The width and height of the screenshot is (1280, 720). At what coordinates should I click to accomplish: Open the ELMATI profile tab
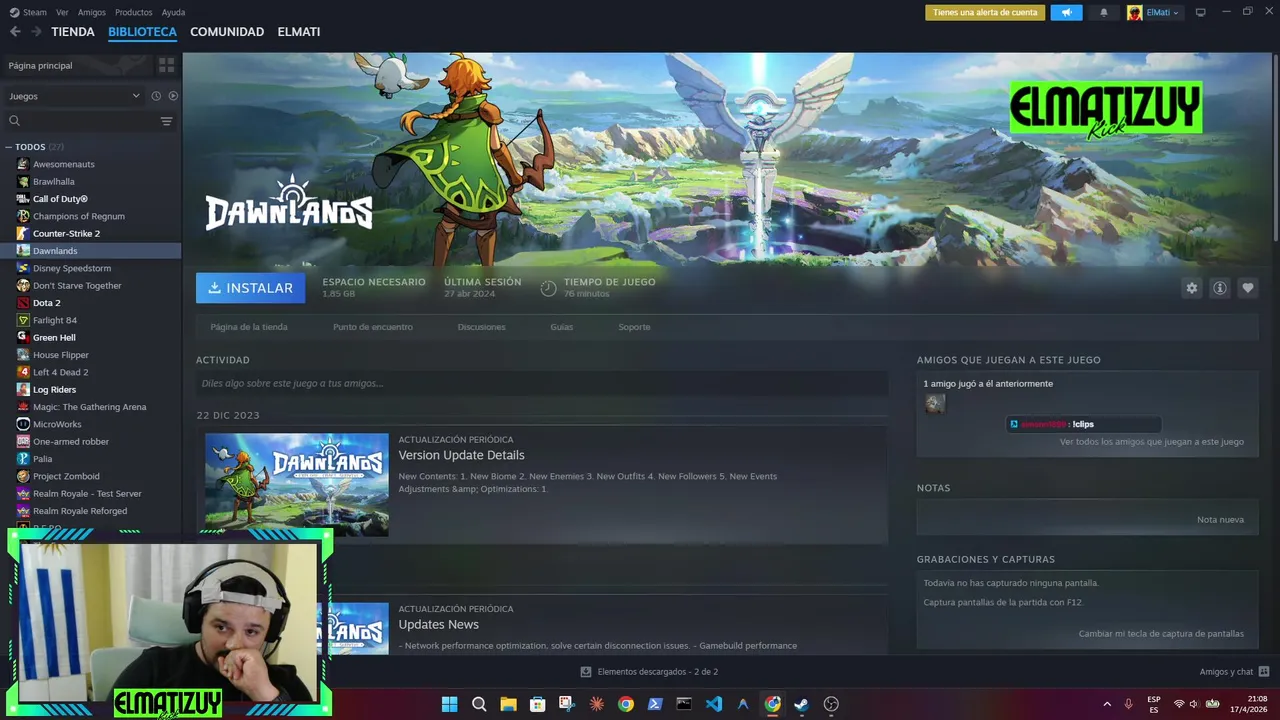click(299, 32)
